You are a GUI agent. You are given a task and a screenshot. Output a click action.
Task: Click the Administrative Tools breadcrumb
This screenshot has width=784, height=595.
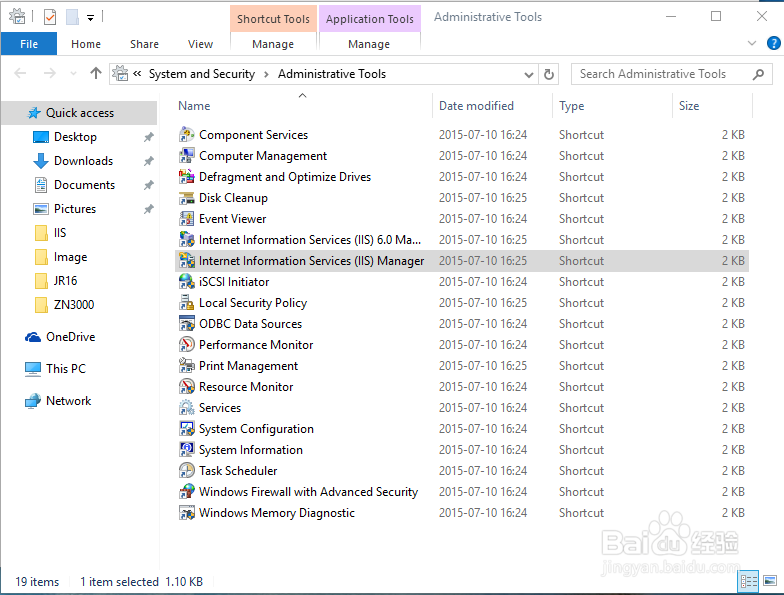click(332, 74)
